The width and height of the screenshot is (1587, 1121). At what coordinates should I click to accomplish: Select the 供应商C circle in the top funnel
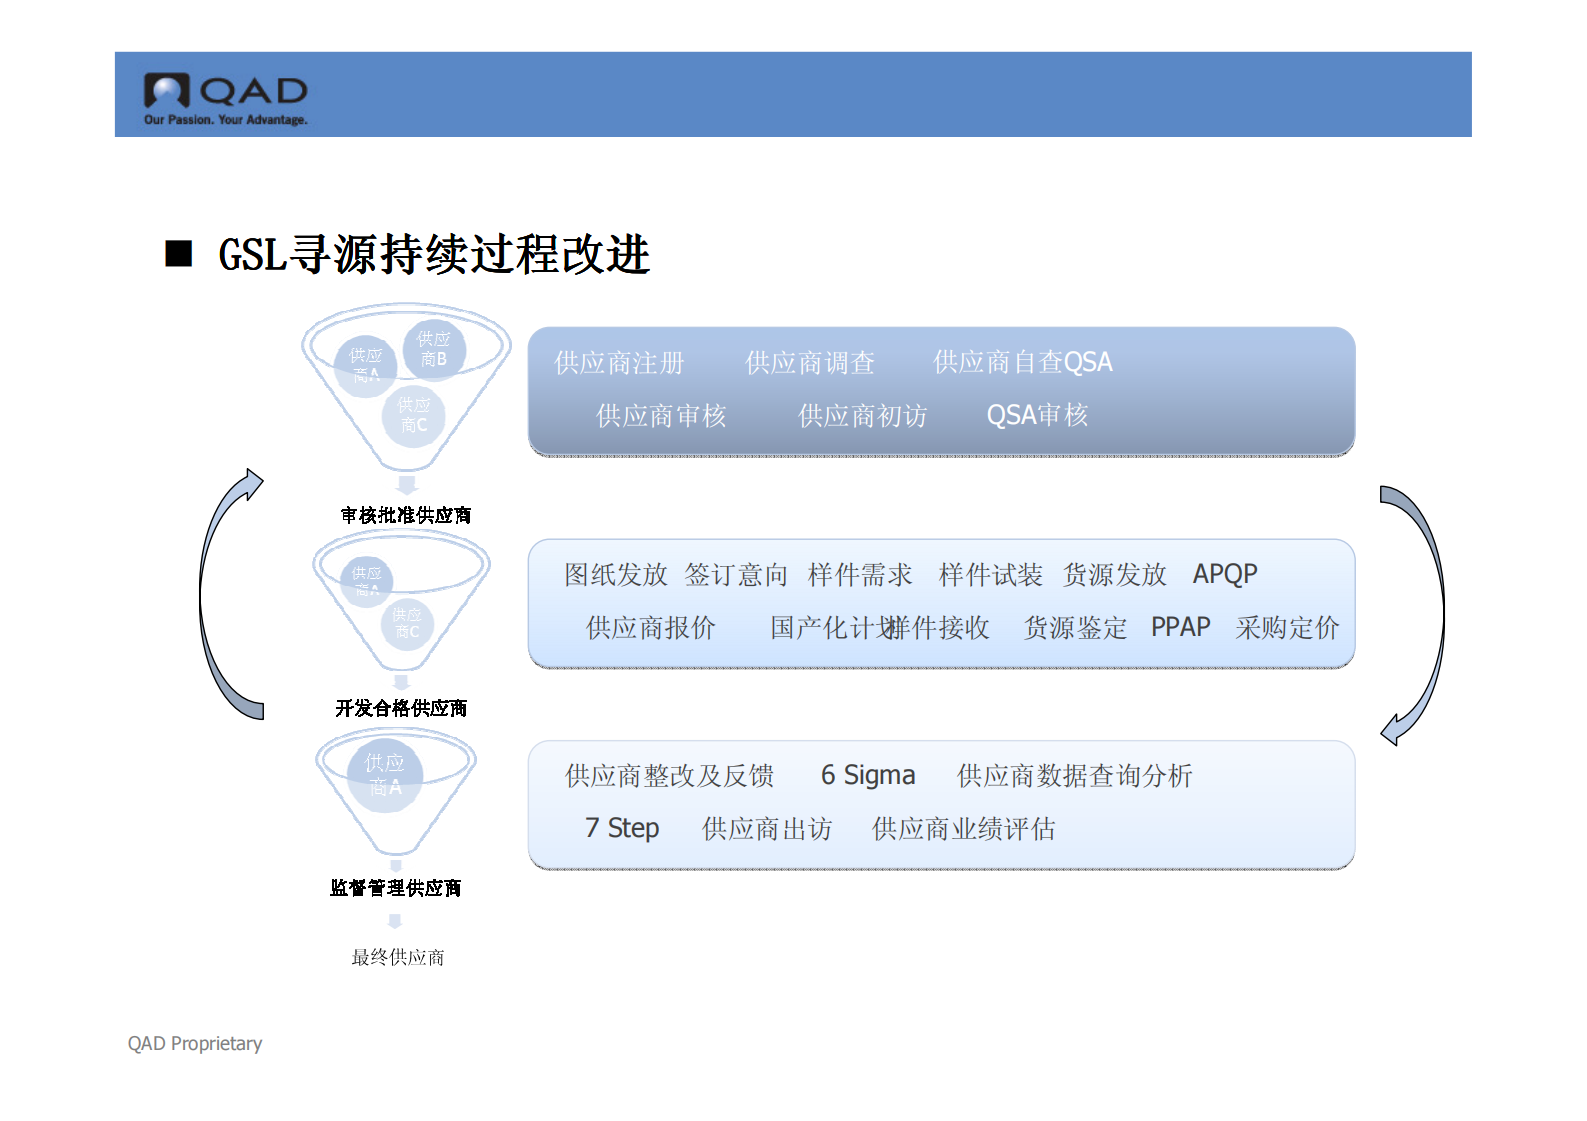click(x=414, y=415)
